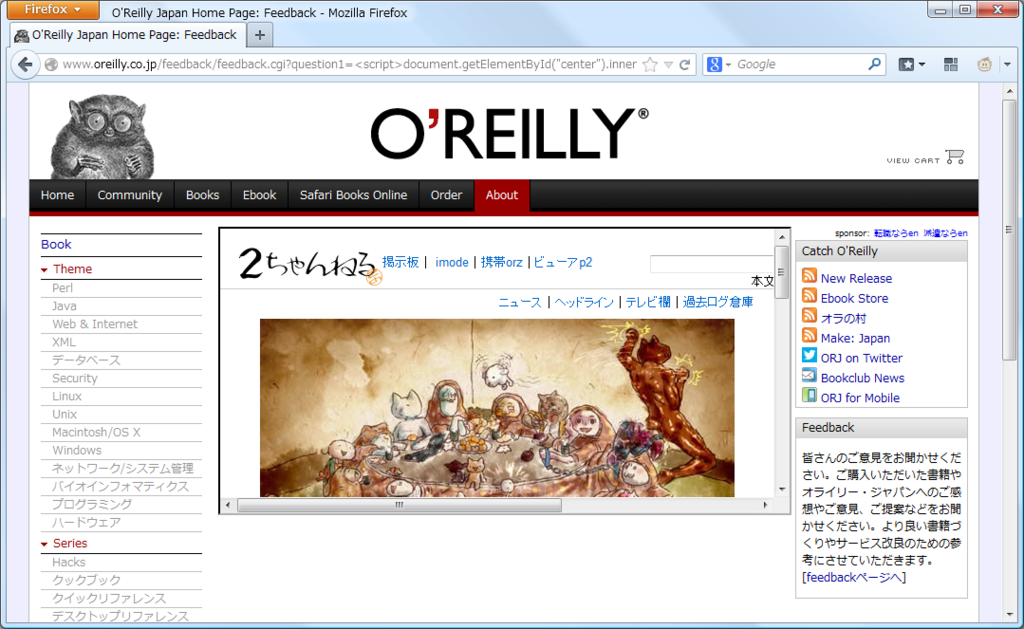Click the 2ちゃんねる logo in the frame

pyautogui.click(x=309, y=265)
